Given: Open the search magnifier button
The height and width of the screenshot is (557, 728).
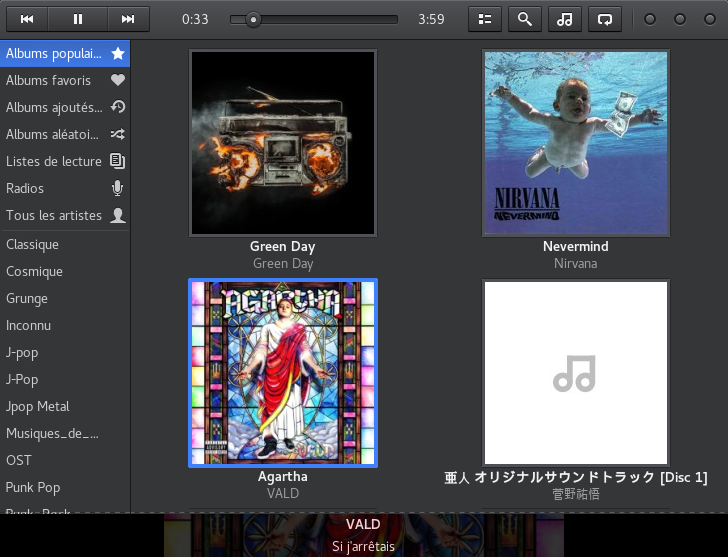Looking at the screenshot, I should click(525, 19).
